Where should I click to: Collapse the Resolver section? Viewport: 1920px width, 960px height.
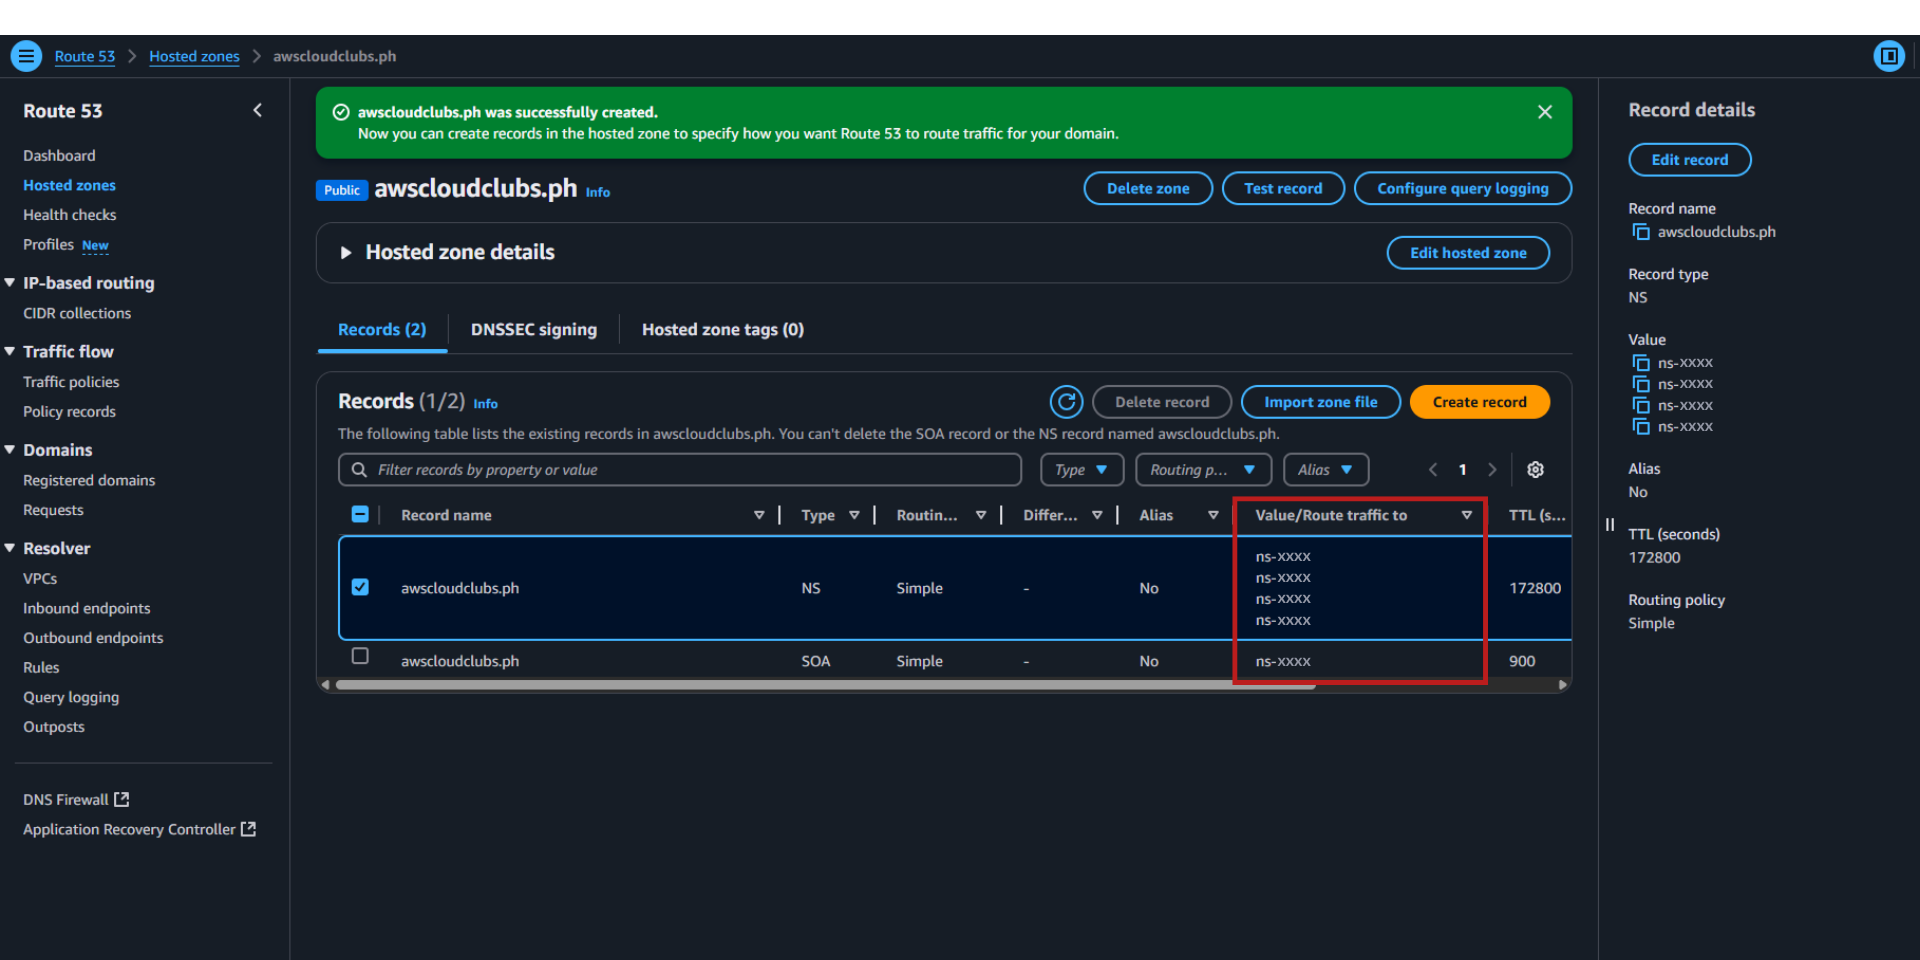point(10,548)
